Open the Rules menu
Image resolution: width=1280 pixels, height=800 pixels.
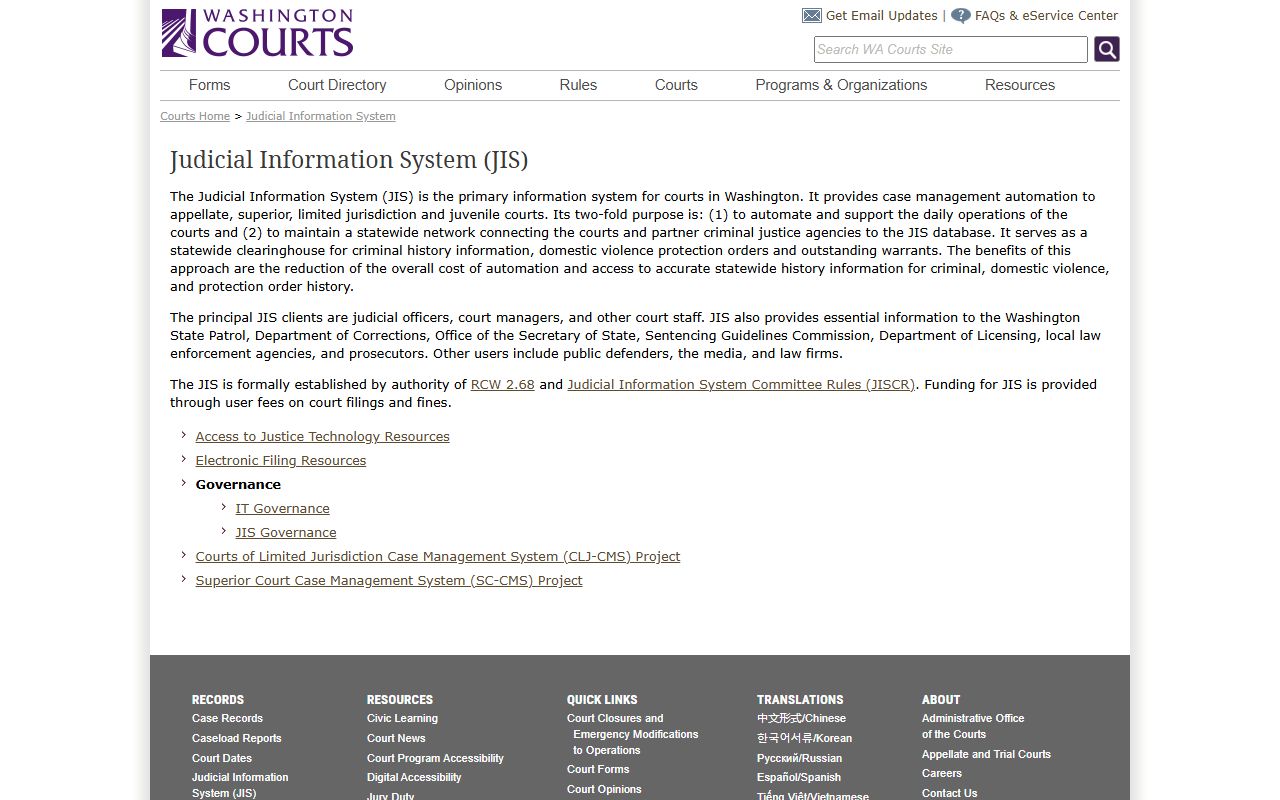[578, 85]
